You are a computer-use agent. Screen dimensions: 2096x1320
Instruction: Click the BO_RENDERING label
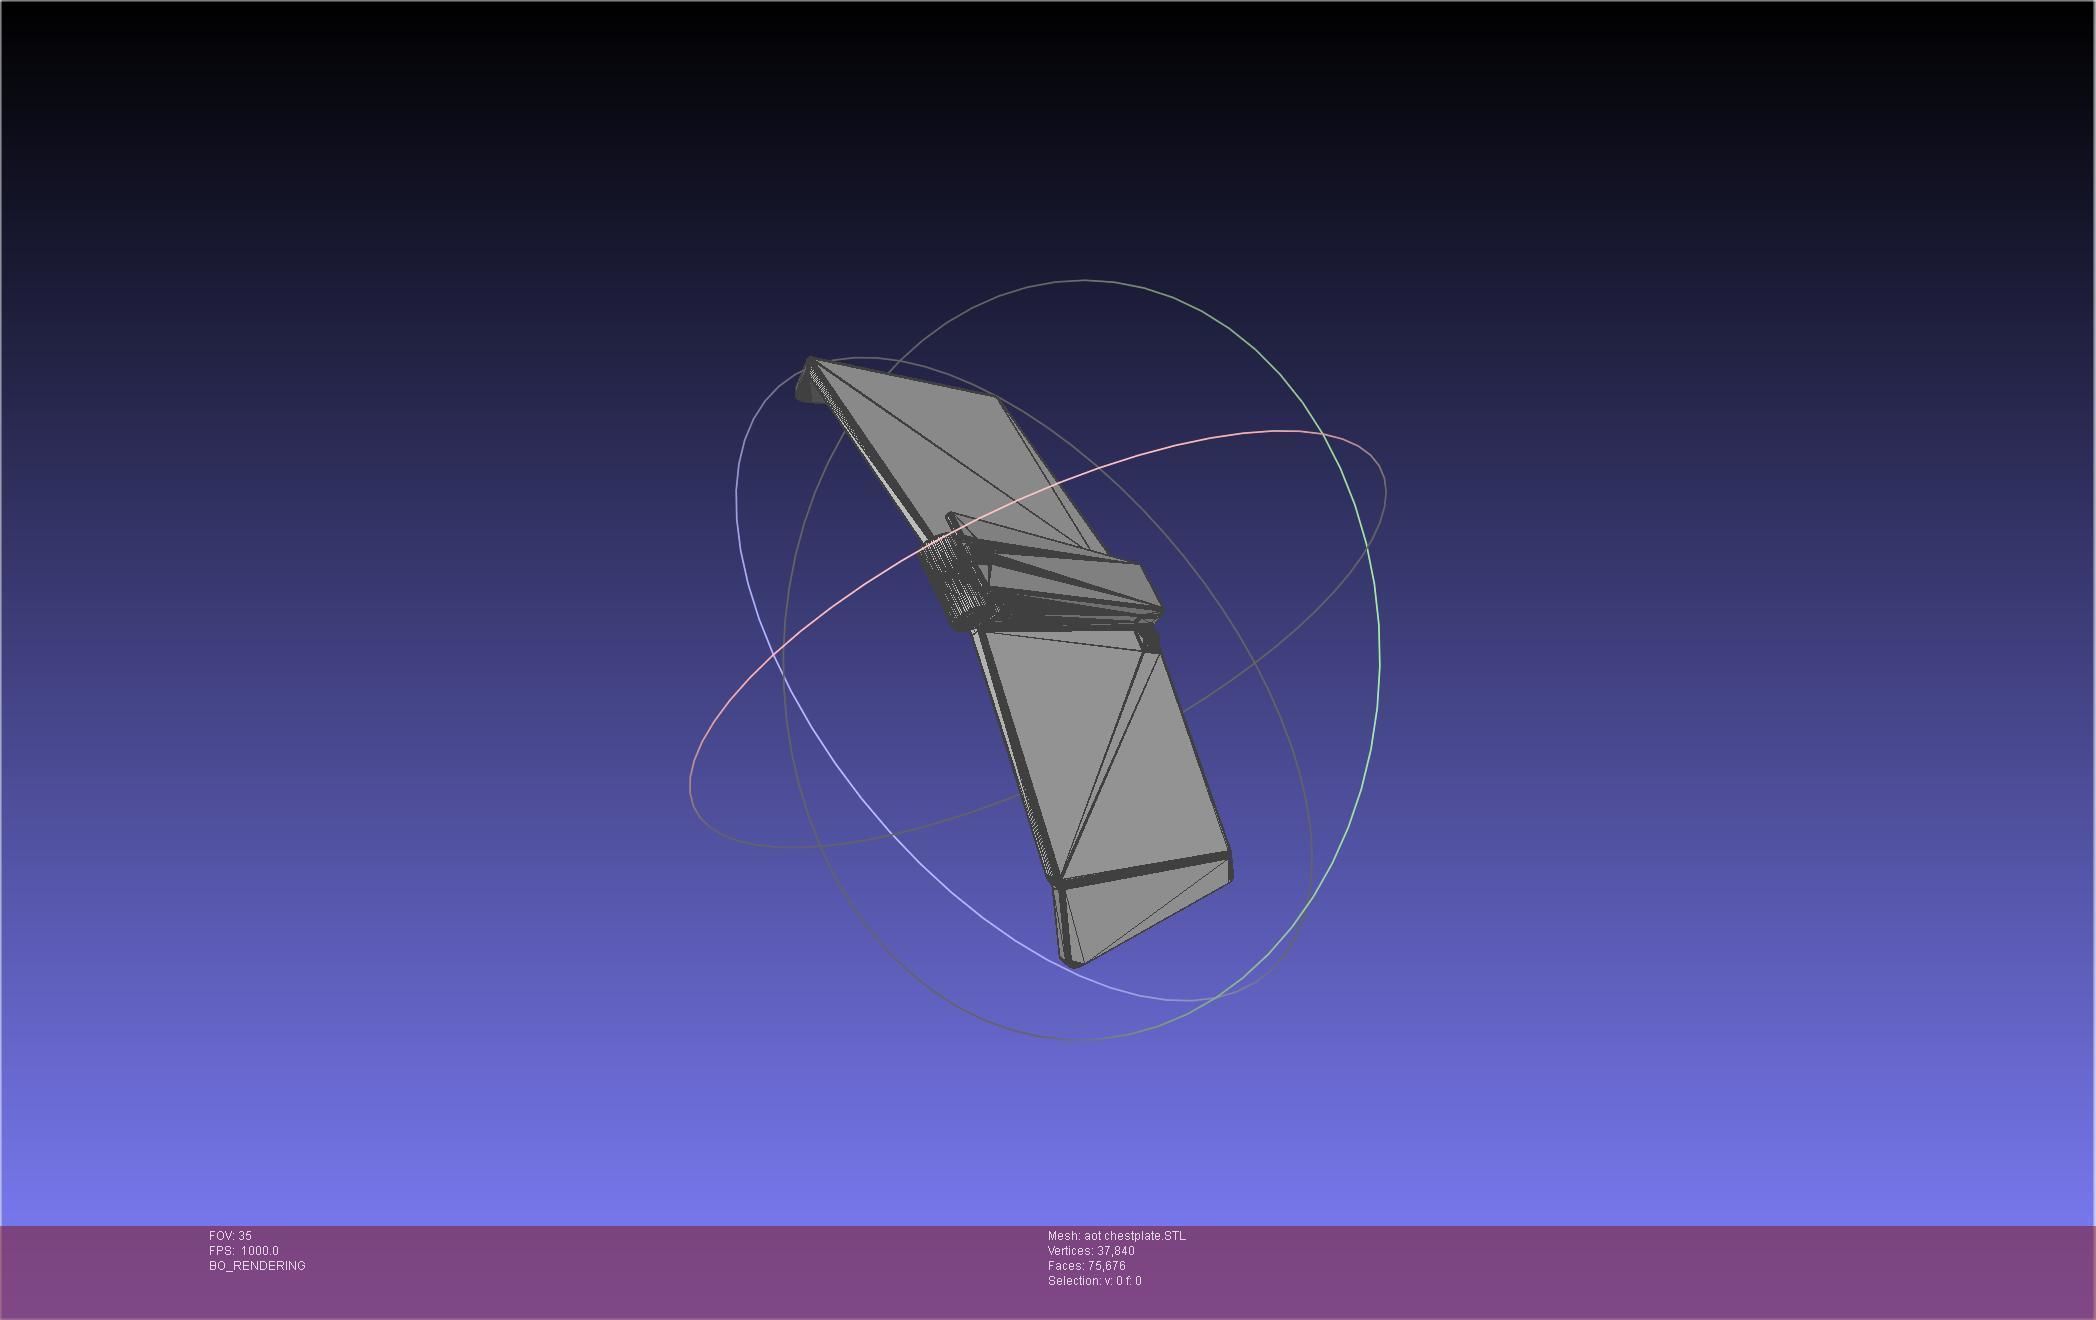click(257, 1266)
